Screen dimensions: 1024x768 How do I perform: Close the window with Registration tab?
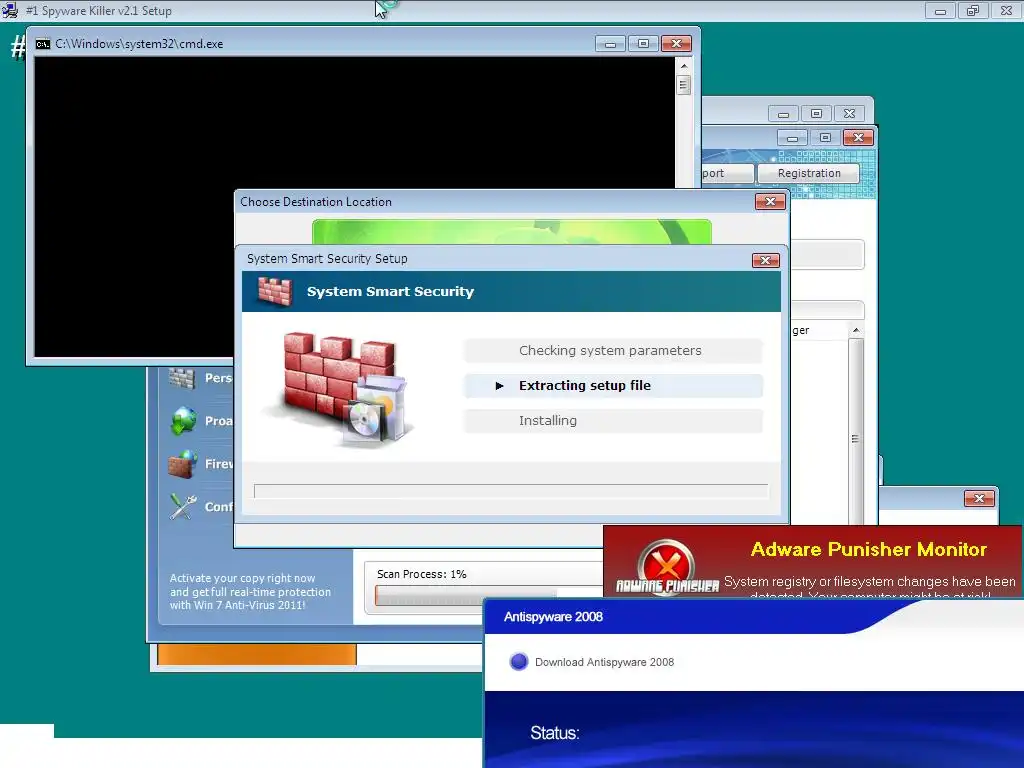tap(858, 138)
